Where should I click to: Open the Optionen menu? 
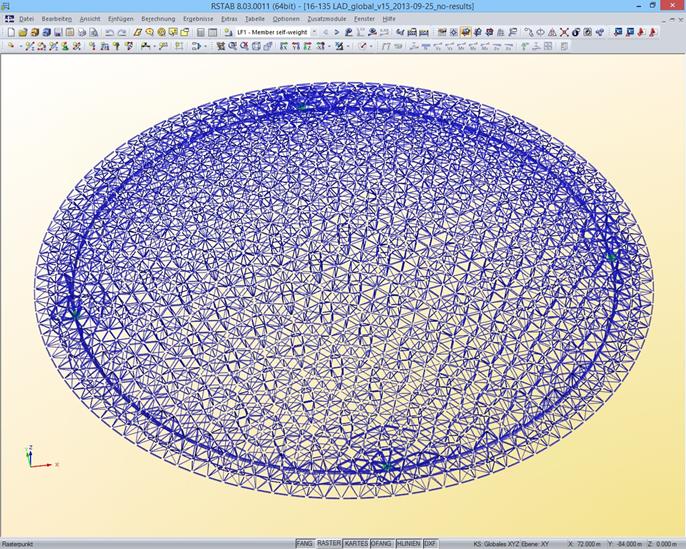(286, 19)
